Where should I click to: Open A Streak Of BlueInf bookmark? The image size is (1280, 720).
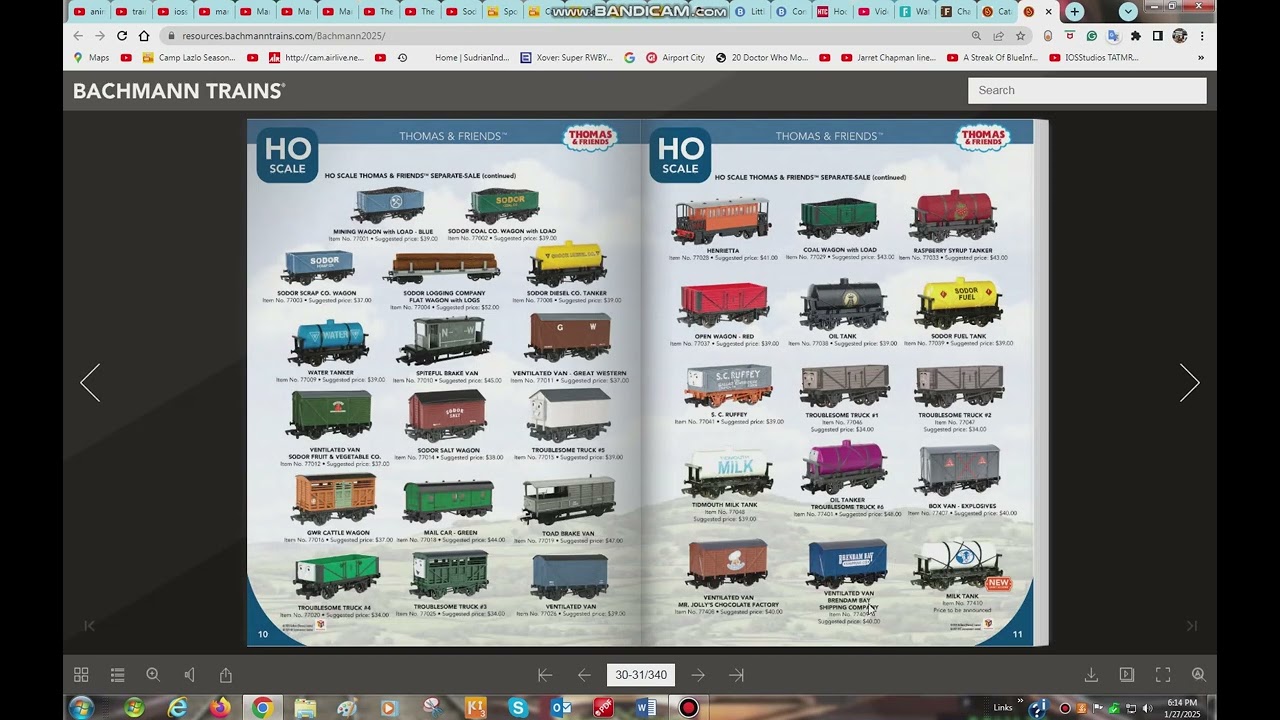tap(992, 58)
